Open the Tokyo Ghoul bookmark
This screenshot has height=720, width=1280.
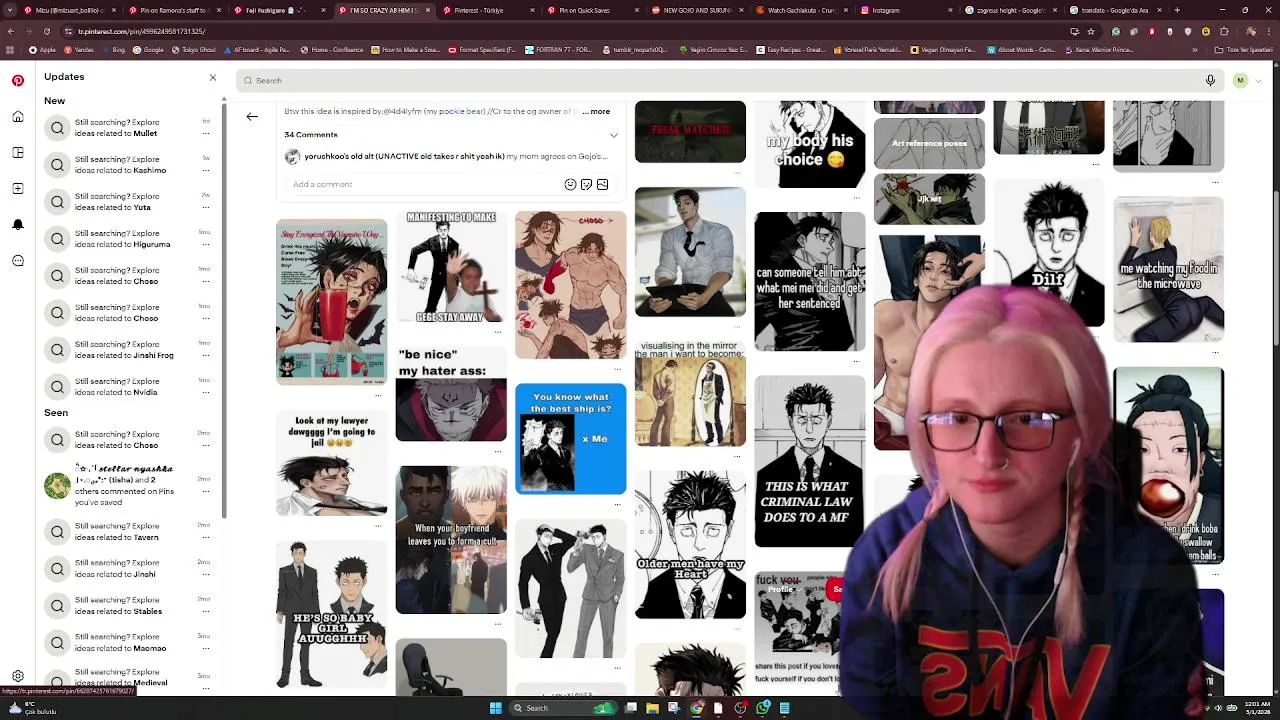pyautogui.click(x=196, y=49)
